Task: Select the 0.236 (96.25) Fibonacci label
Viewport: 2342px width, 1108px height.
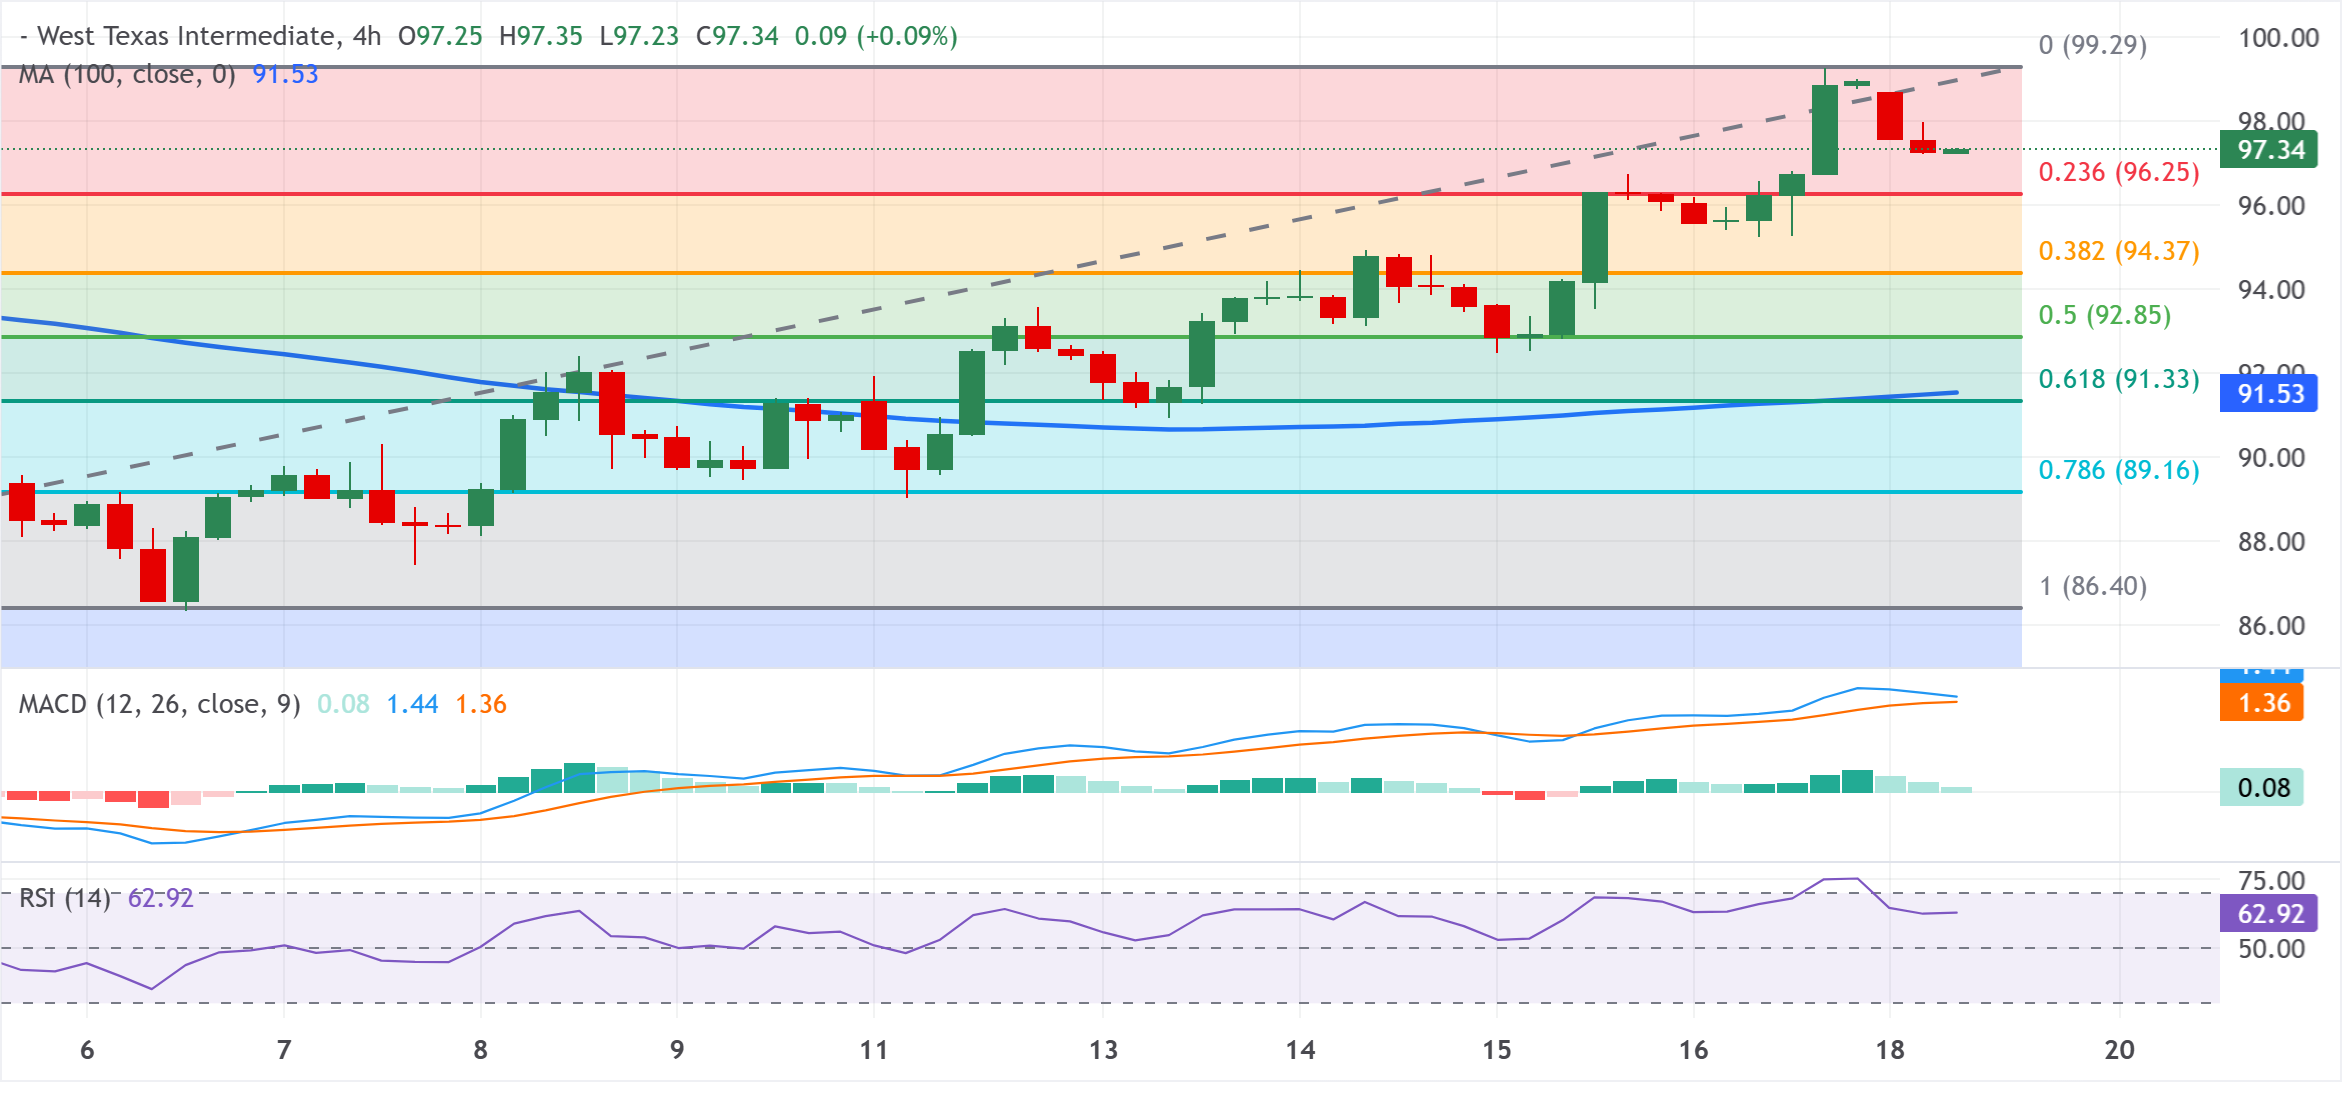Action: coord(2119,172)
